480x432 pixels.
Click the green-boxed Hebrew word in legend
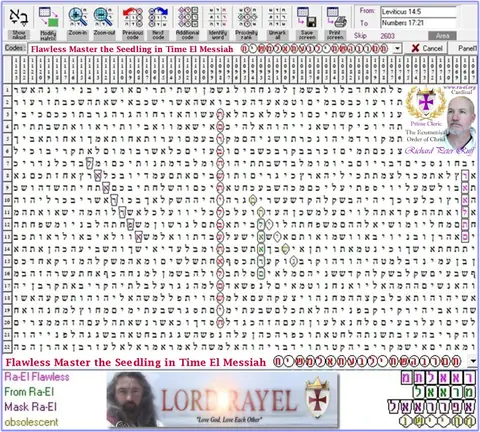pos(444,392)
